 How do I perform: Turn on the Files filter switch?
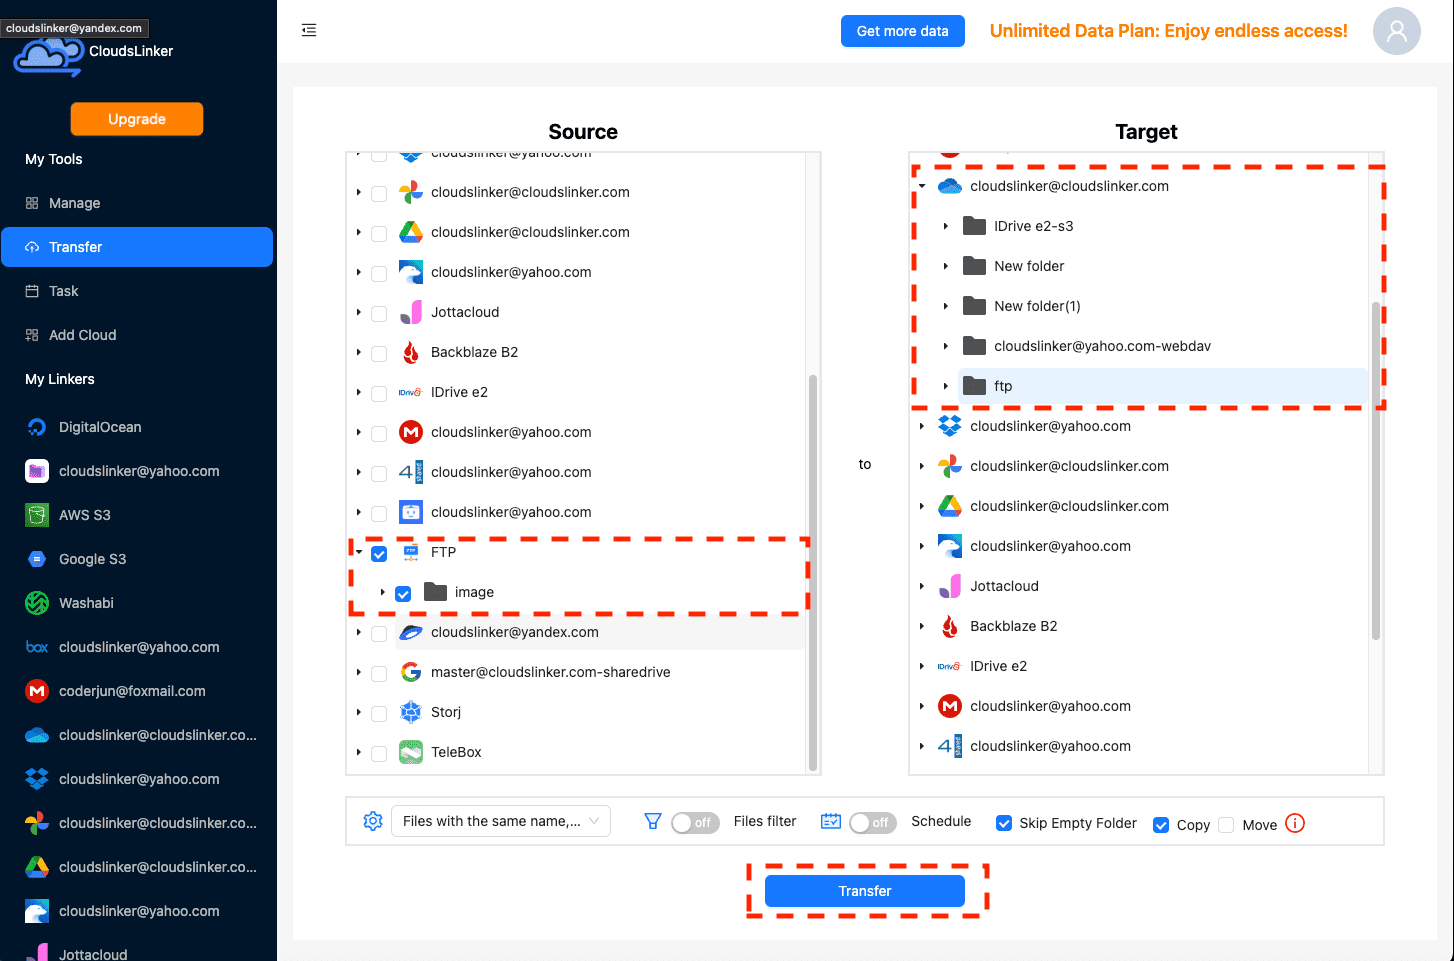click(695, 822)
